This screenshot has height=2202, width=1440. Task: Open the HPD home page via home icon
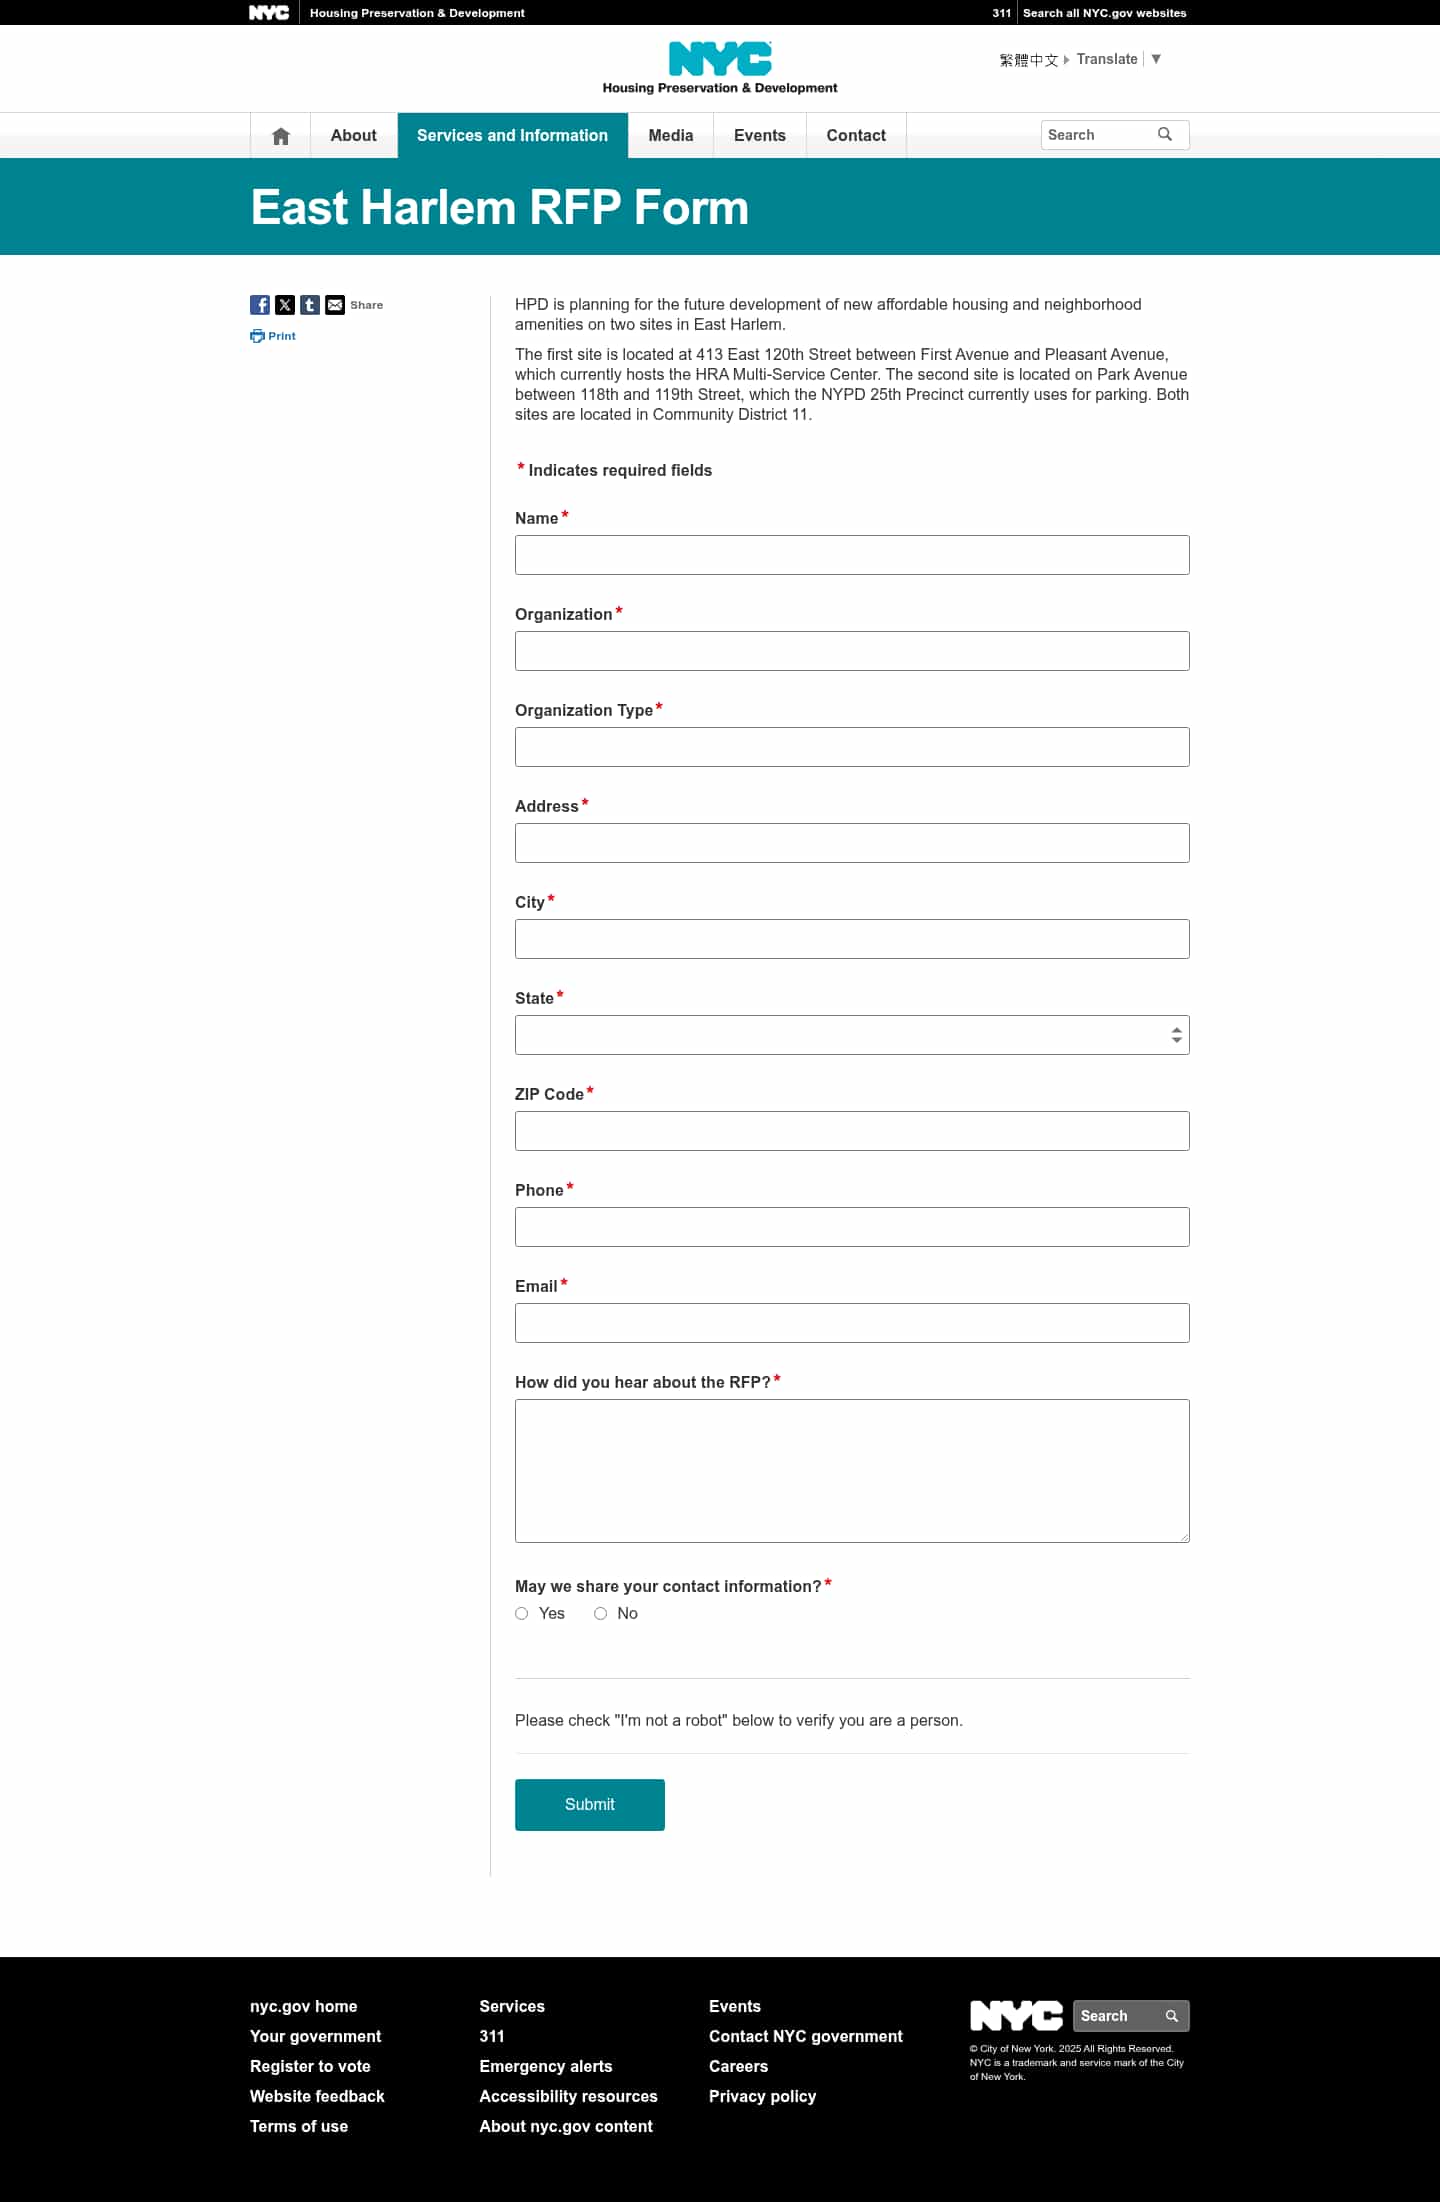pyautogui.click(x=280, y=135)
